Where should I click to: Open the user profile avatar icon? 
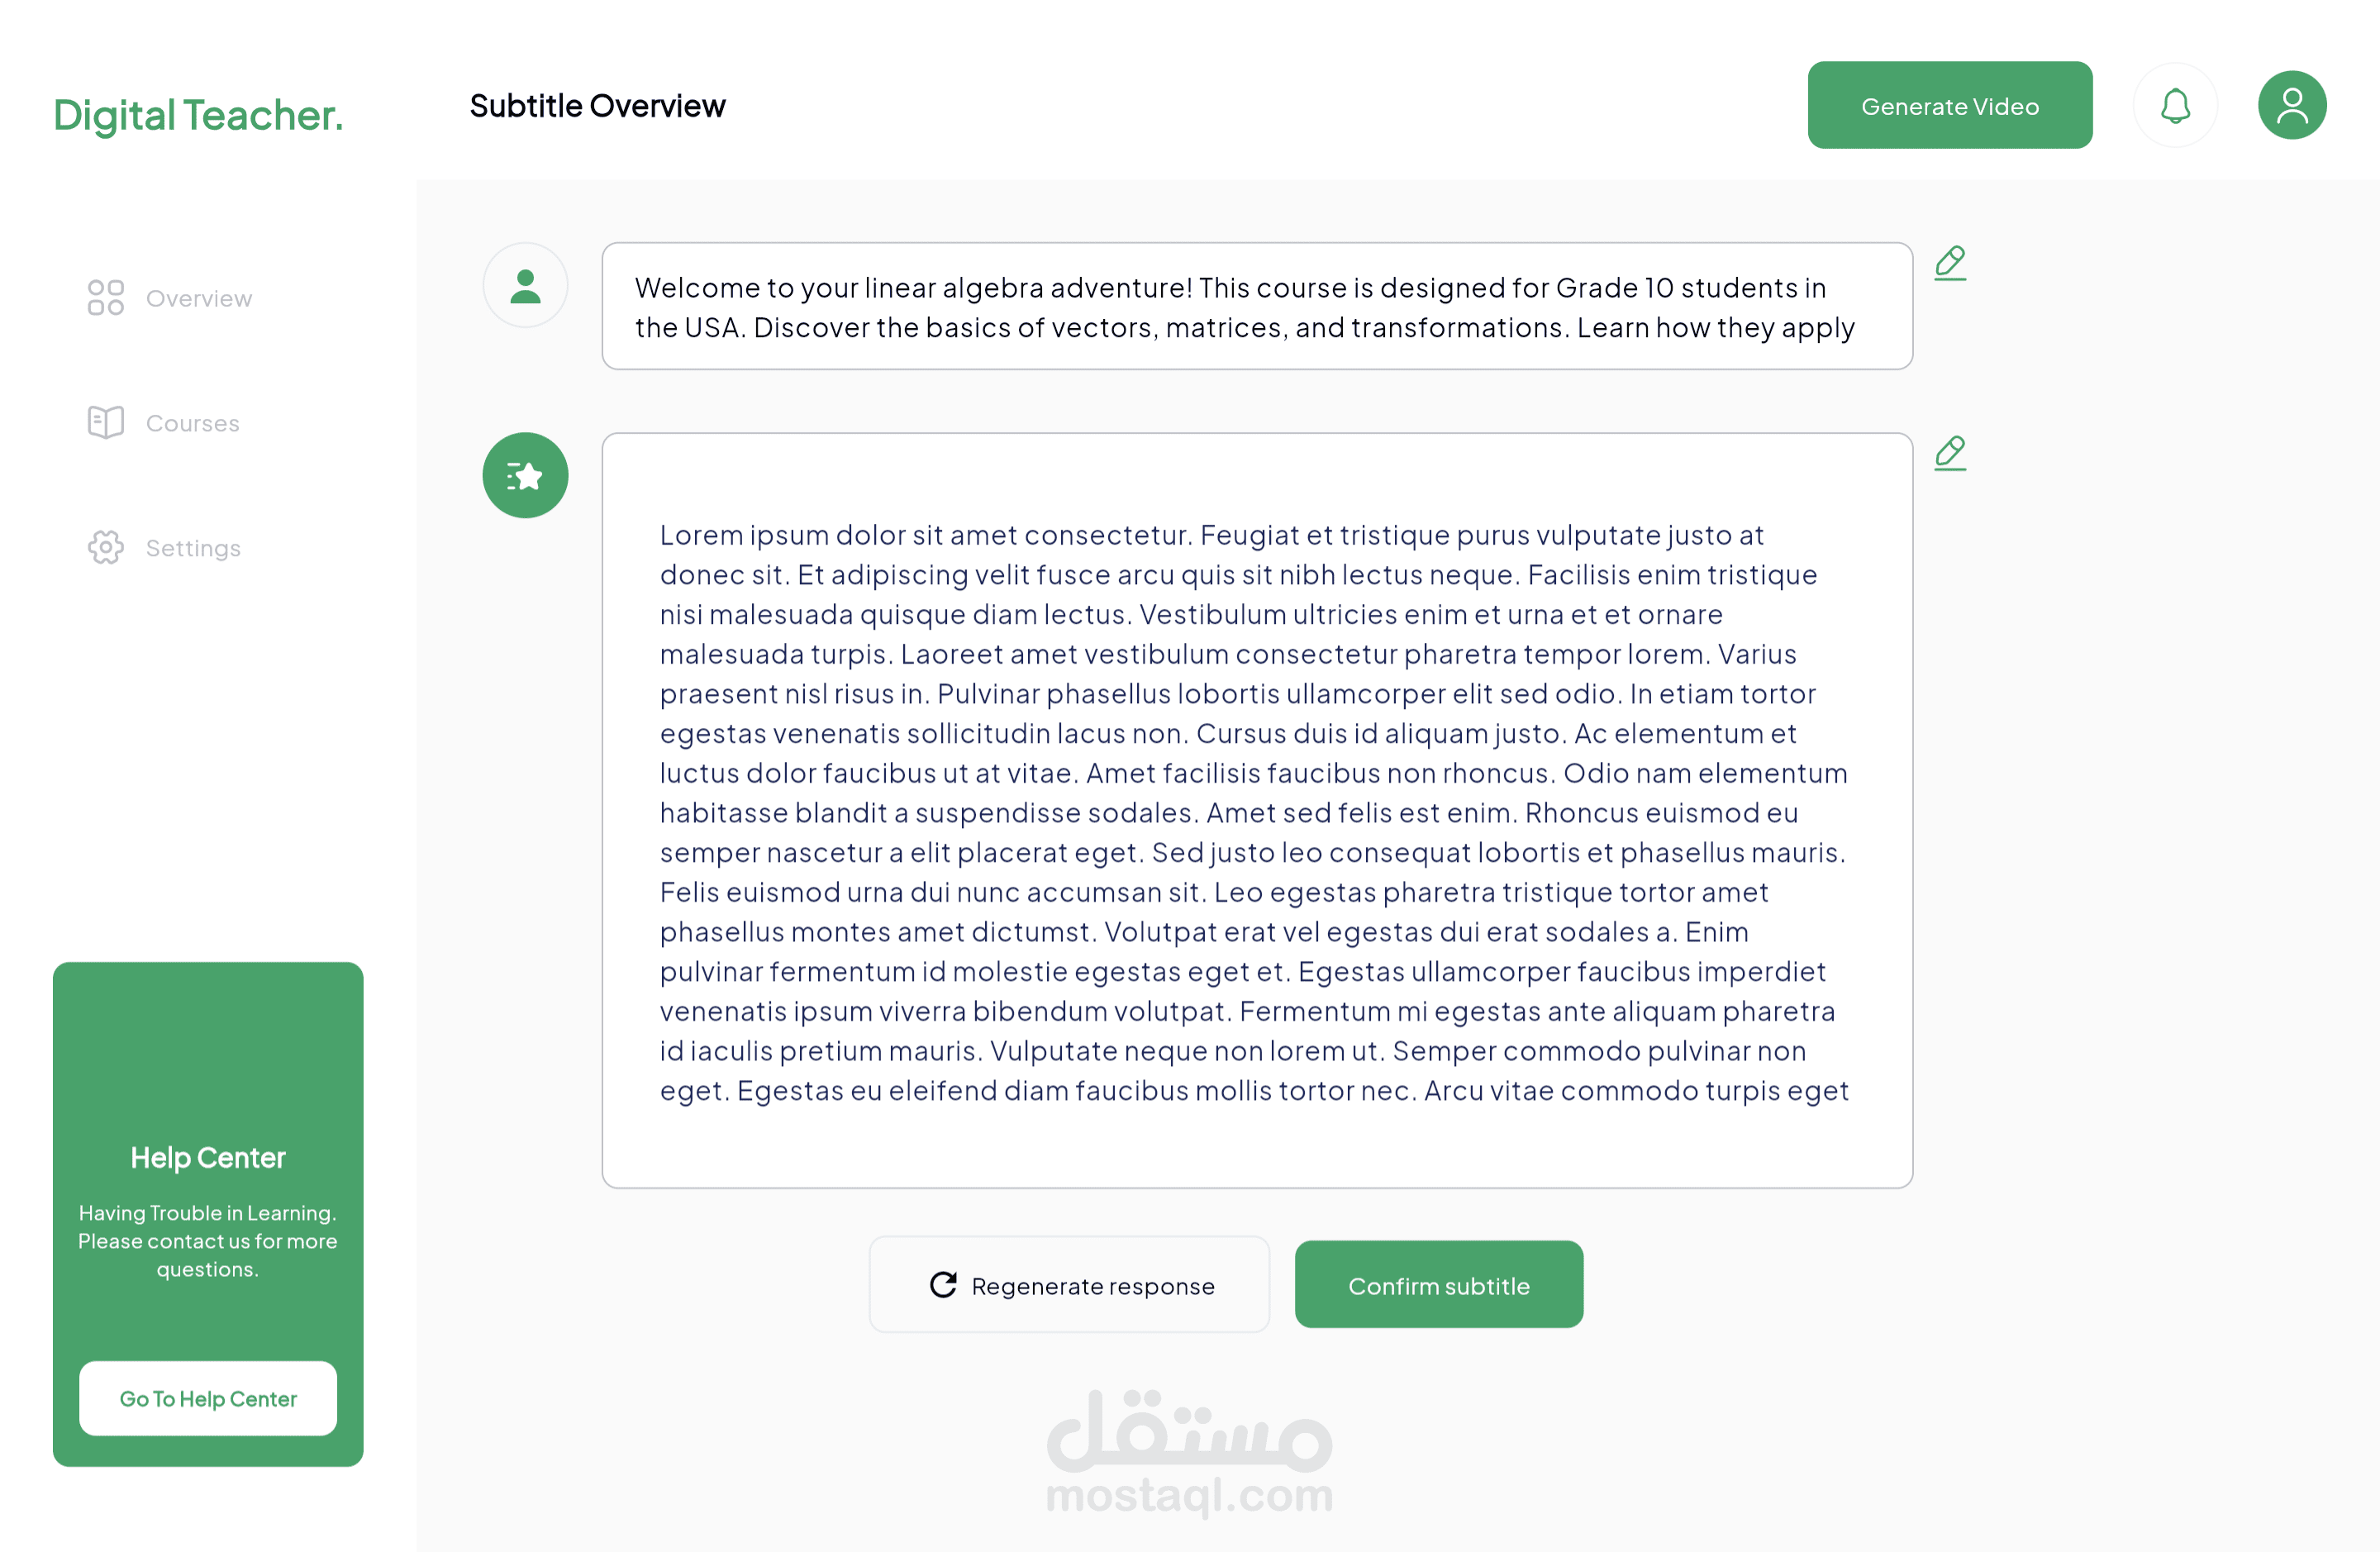tap(2291, 106)
